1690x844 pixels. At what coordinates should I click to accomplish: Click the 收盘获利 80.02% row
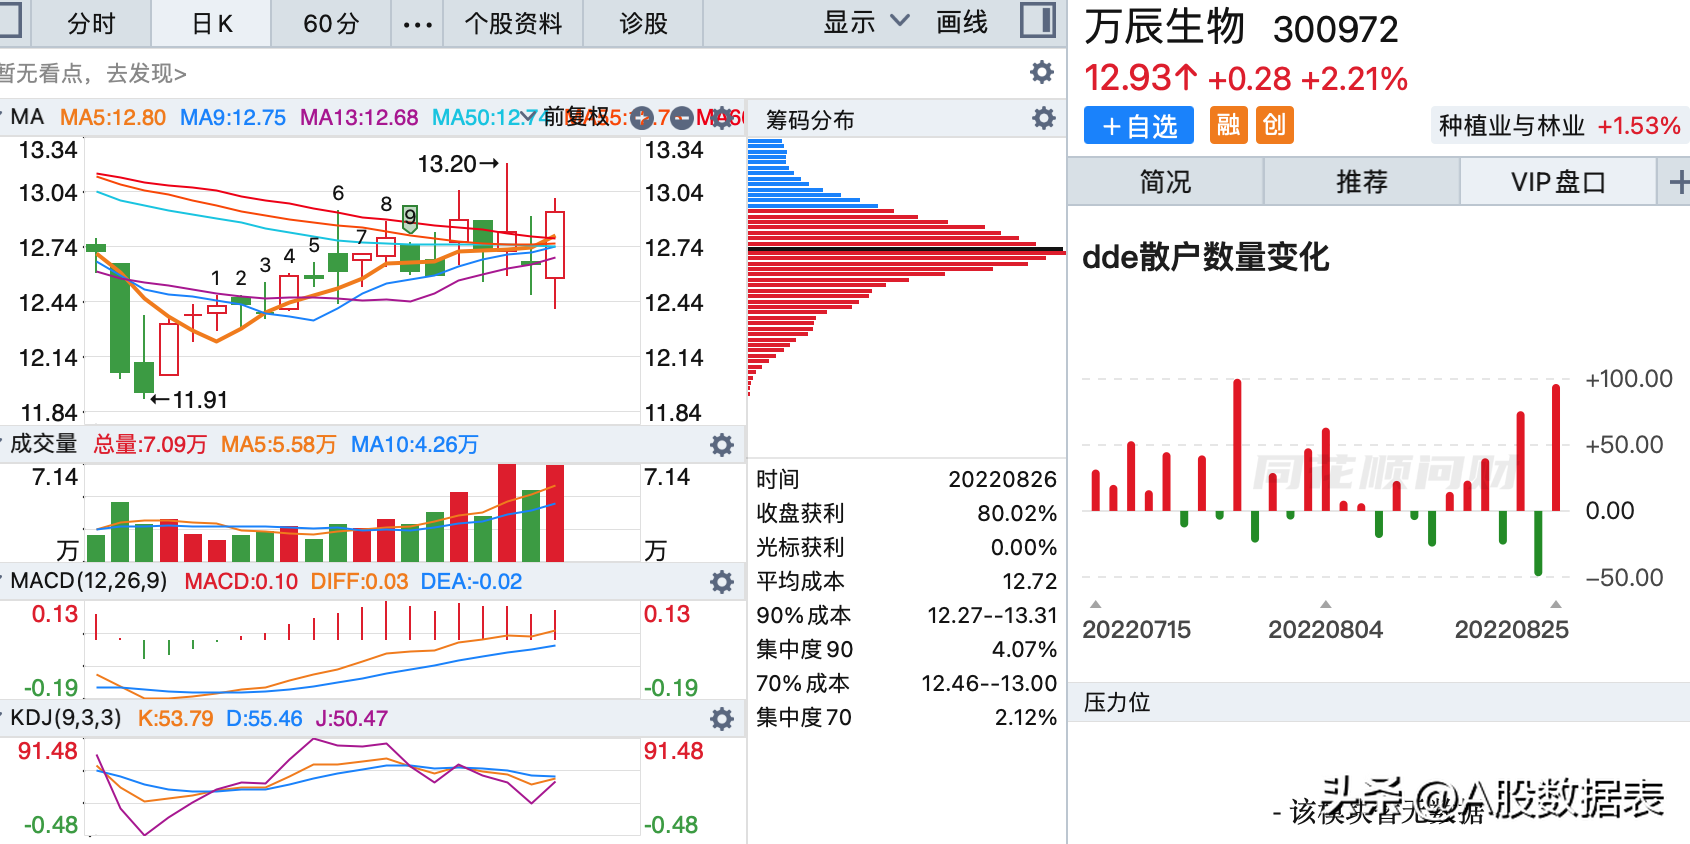(906, 513)
